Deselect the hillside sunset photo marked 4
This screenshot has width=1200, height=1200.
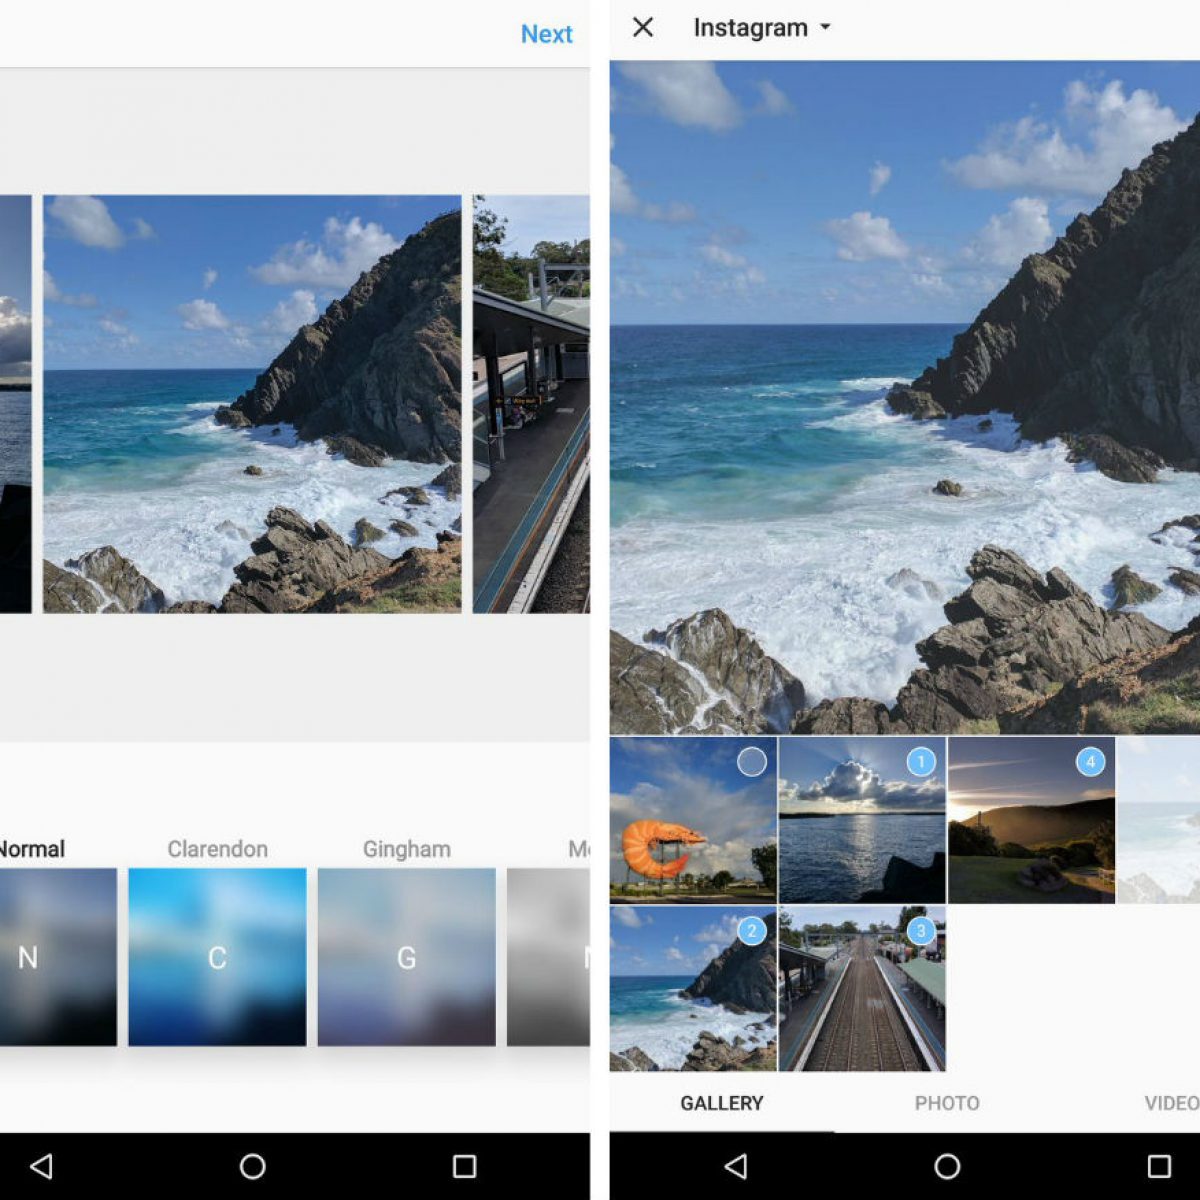pyautogui.click(x=1089, y=762)
